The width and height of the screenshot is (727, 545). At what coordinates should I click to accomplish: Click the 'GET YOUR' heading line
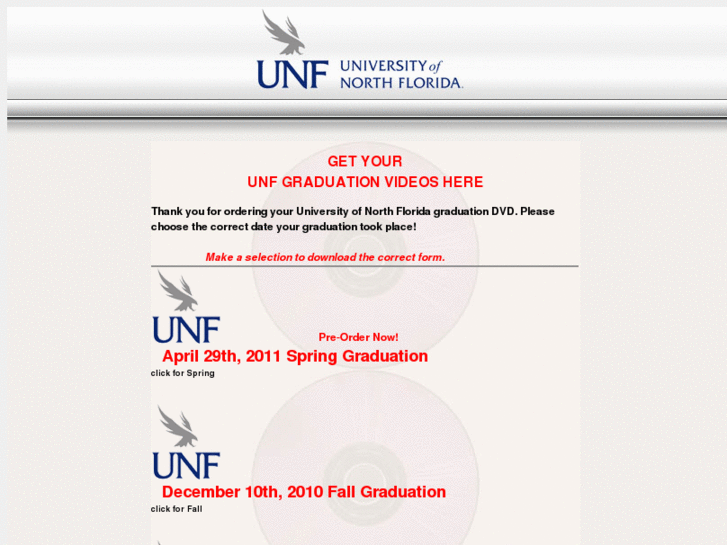(x=365, y=161)
